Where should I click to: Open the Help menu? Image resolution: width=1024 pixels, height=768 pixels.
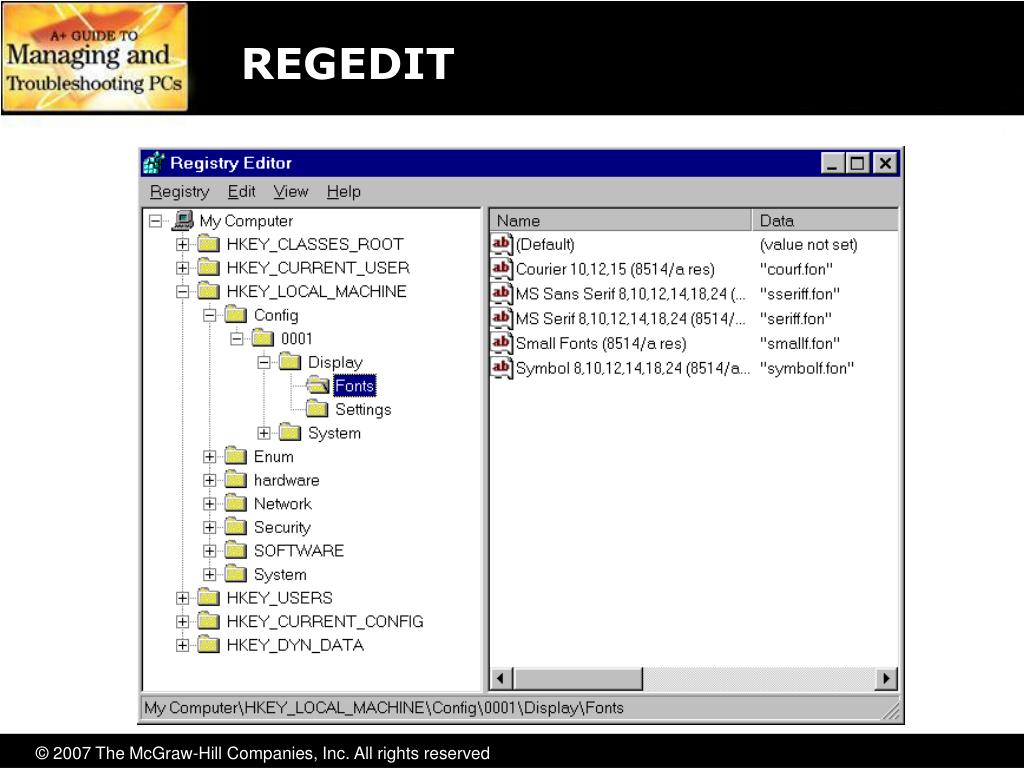click(x=344, y=192)
